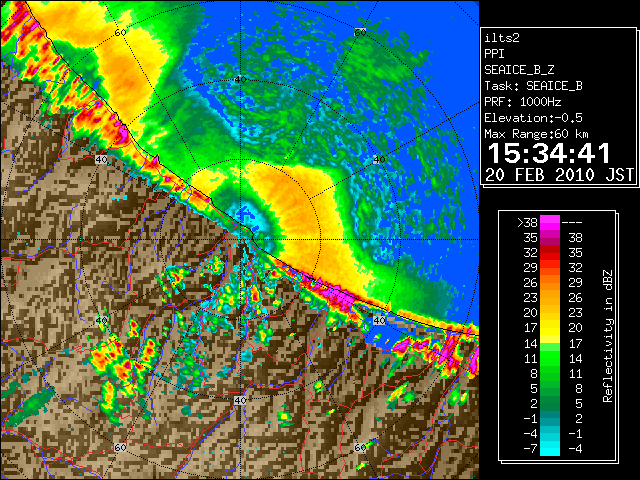Pick the yellow legend swatch for 17–20 dBZ
Screen dimensions: 640x480
550,328
